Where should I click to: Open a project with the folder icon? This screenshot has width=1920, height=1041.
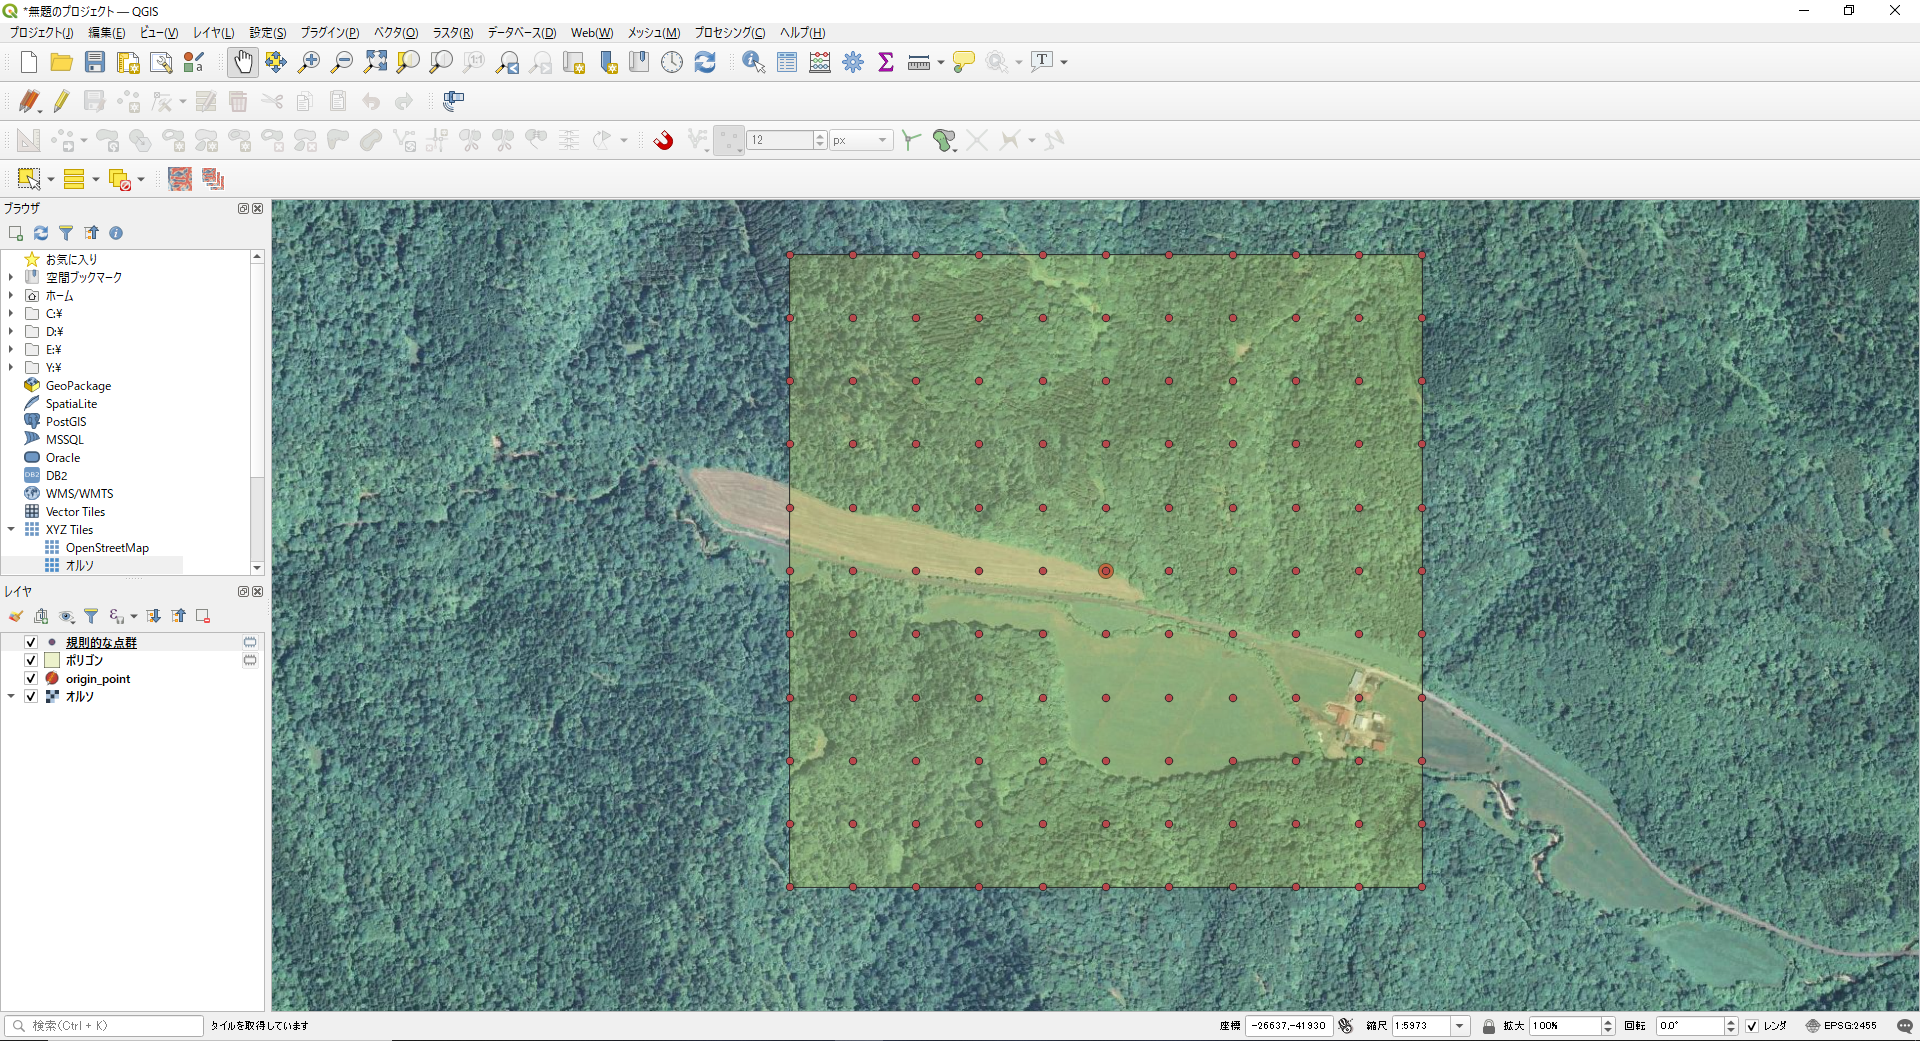(x=61, y=62)
